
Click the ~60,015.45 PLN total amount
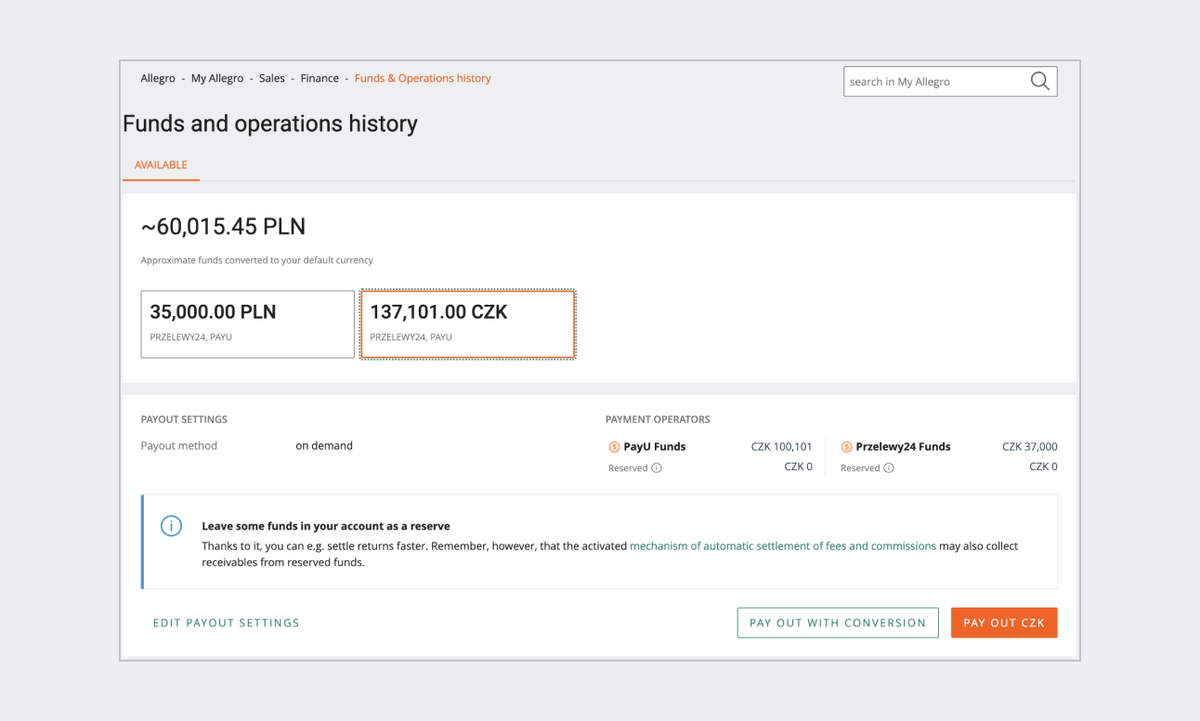(223, 227)
